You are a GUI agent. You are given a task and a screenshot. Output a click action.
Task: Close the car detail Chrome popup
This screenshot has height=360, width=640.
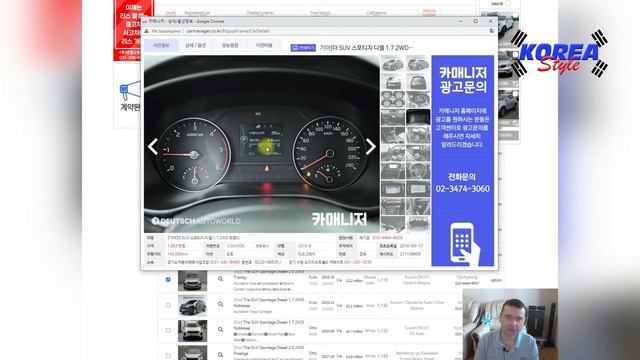coord(491,21)
